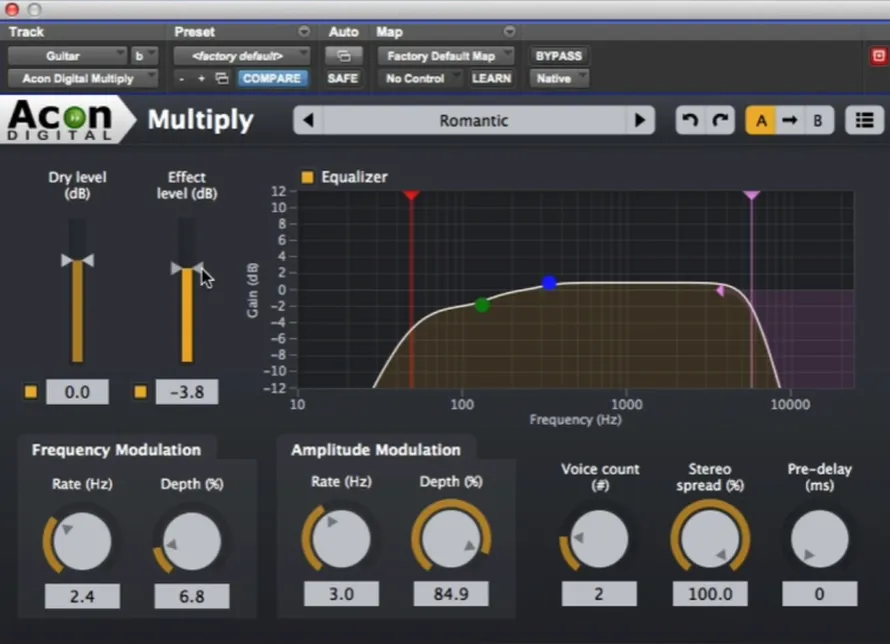Toggle the Effect level enable checkbox

click(140, 392)
